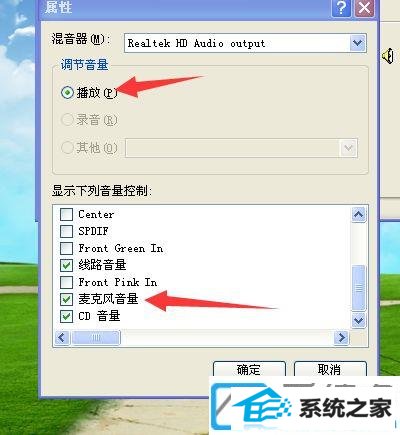Uncheck the CD 音量 checkbox
The height and width of the screenshot is (435, 400).
(x=66, y=316)
